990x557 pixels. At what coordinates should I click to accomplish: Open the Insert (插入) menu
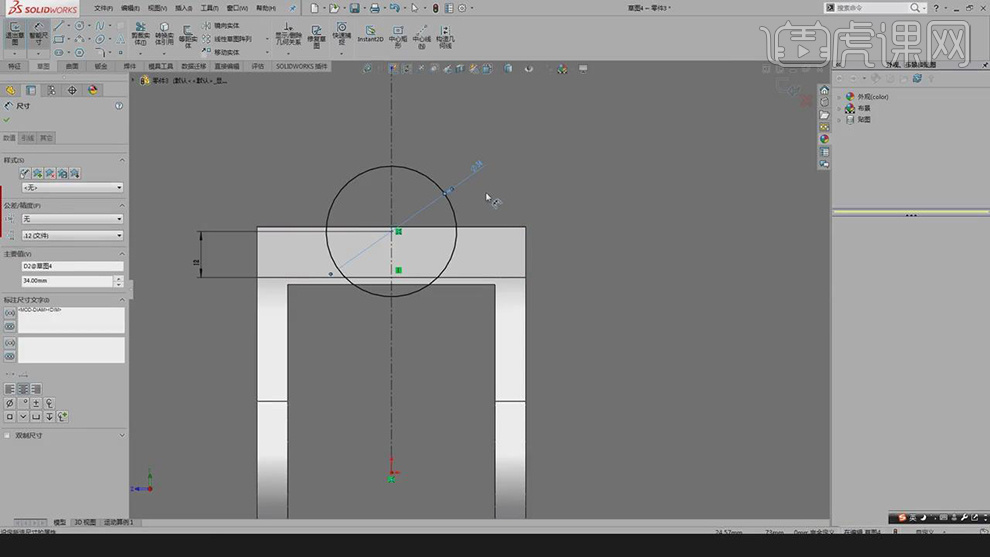point(184,8)
